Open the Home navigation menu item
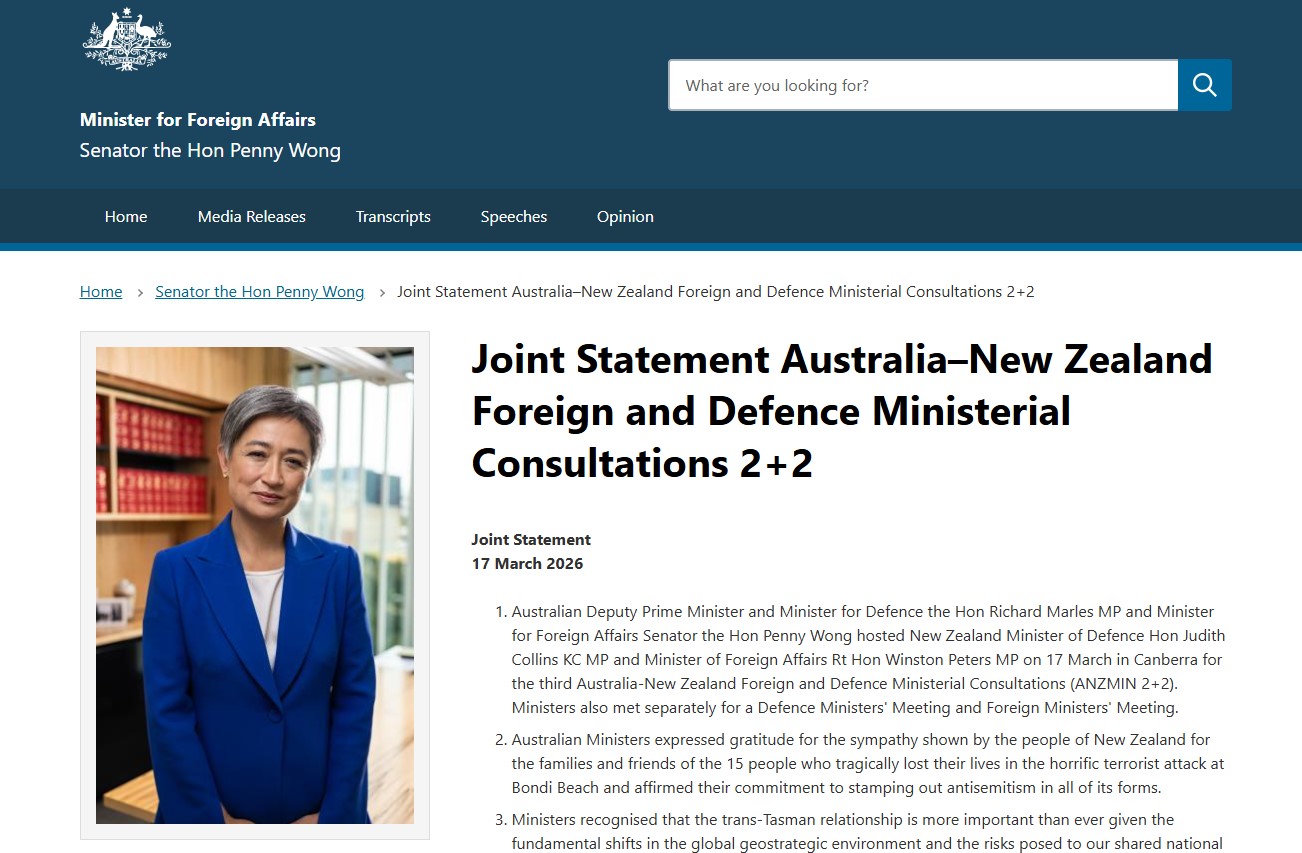 pyautogui.click(x=126, y=216)
